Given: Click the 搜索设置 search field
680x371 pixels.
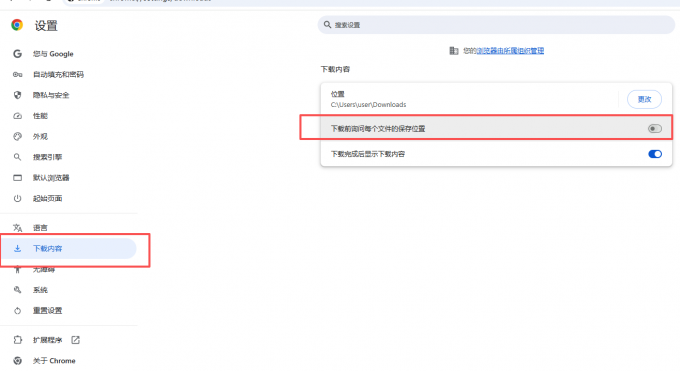Looking at the screenshot, I should pos(496,25).
